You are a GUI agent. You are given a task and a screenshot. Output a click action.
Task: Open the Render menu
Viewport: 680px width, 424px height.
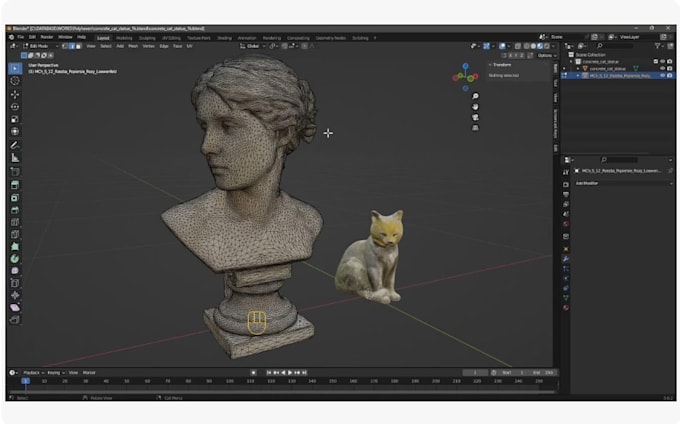47,37
